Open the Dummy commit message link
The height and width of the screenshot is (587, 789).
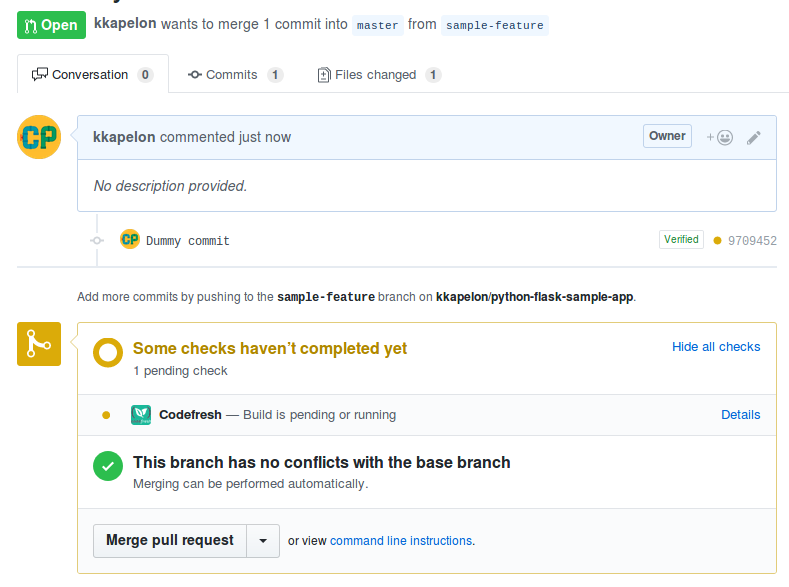[188, 241]
